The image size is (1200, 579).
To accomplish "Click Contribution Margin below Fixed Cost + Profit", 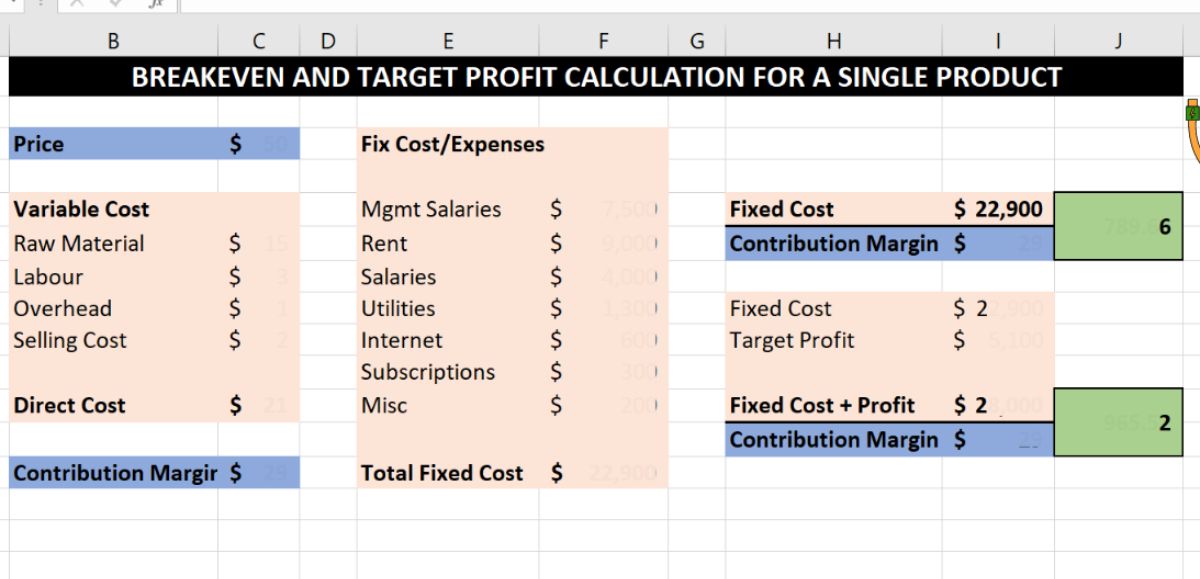I will [x=834, y=439].
